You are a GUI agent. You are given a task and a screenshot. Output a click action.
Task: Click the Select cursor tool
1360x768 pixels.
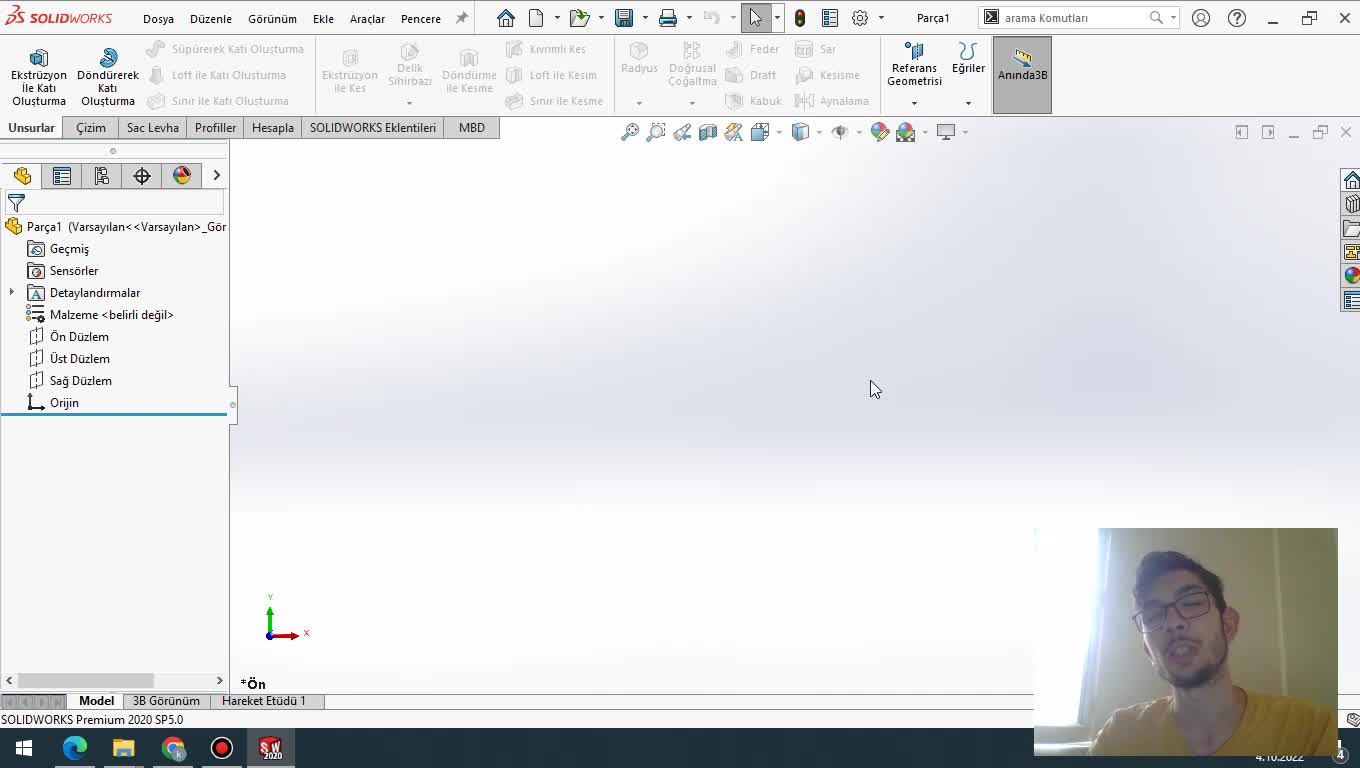click(755, 18)
